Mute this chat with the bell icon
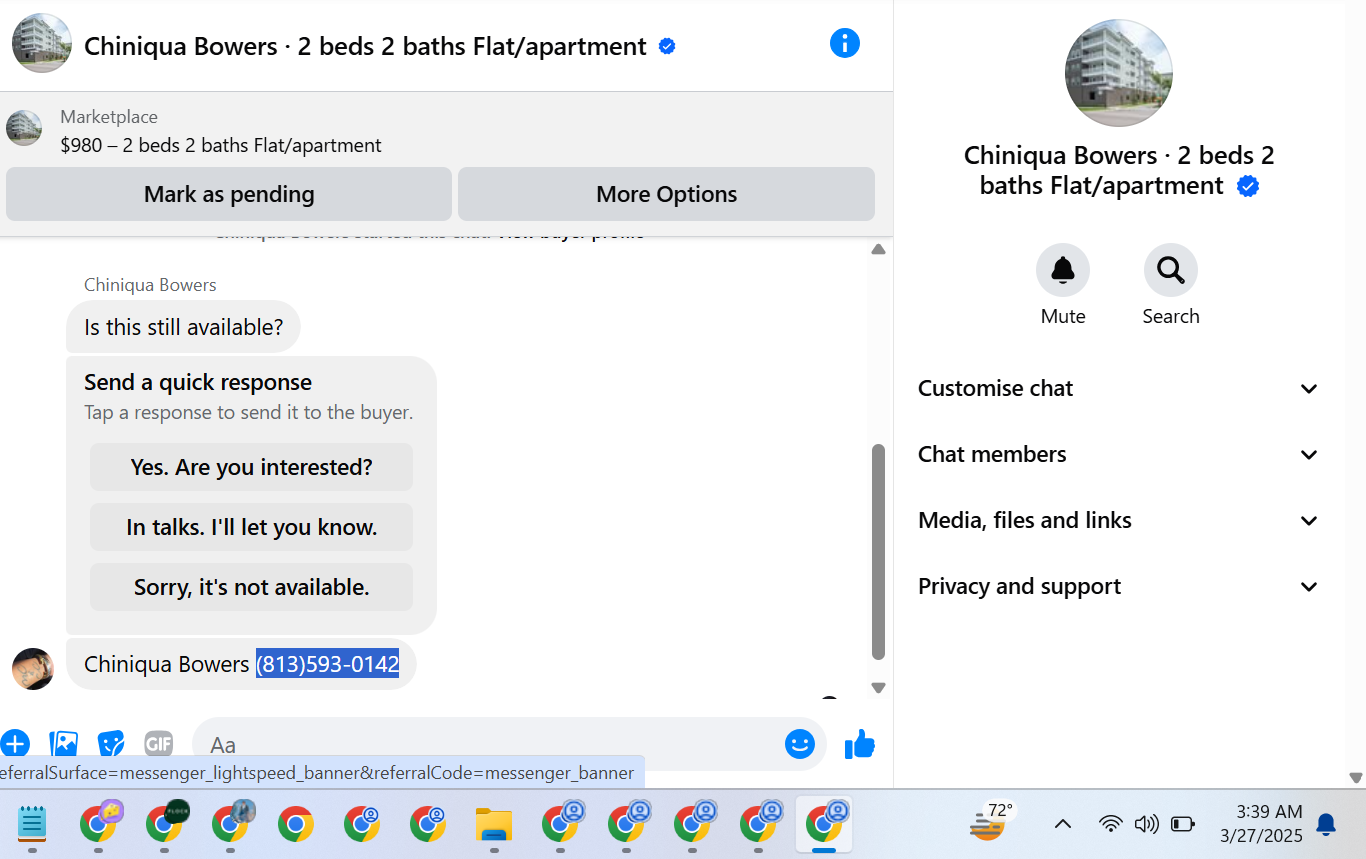 pyautogui.click(x=1062, y=270)
